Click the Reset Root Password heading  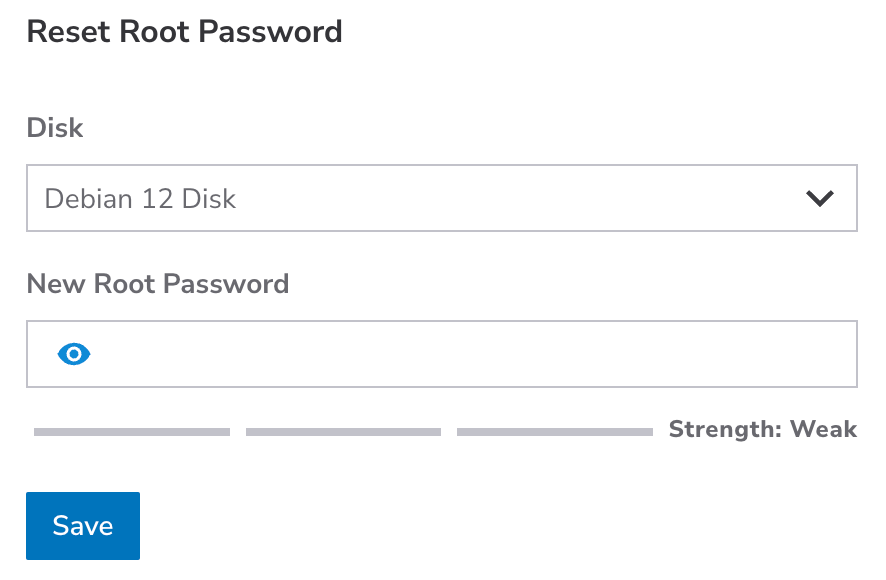[x=184, y=32]
